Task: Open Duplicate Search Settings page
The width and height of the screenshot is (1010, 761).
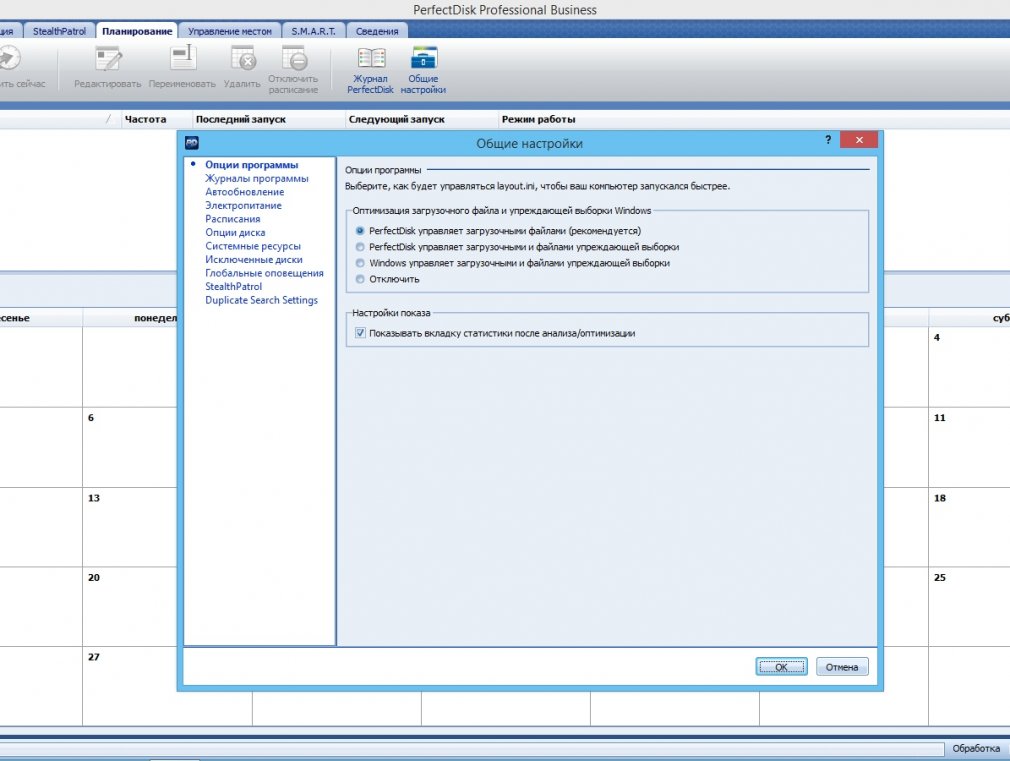Action: click(x=262, y=300)
